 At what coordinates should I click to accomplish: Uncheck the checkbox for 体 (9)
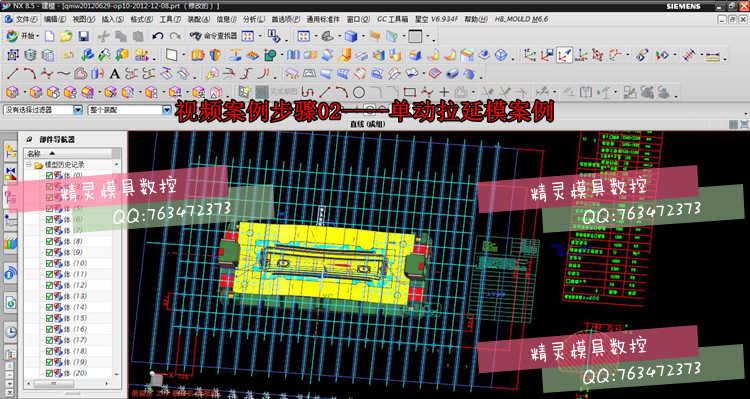point(49,252)
